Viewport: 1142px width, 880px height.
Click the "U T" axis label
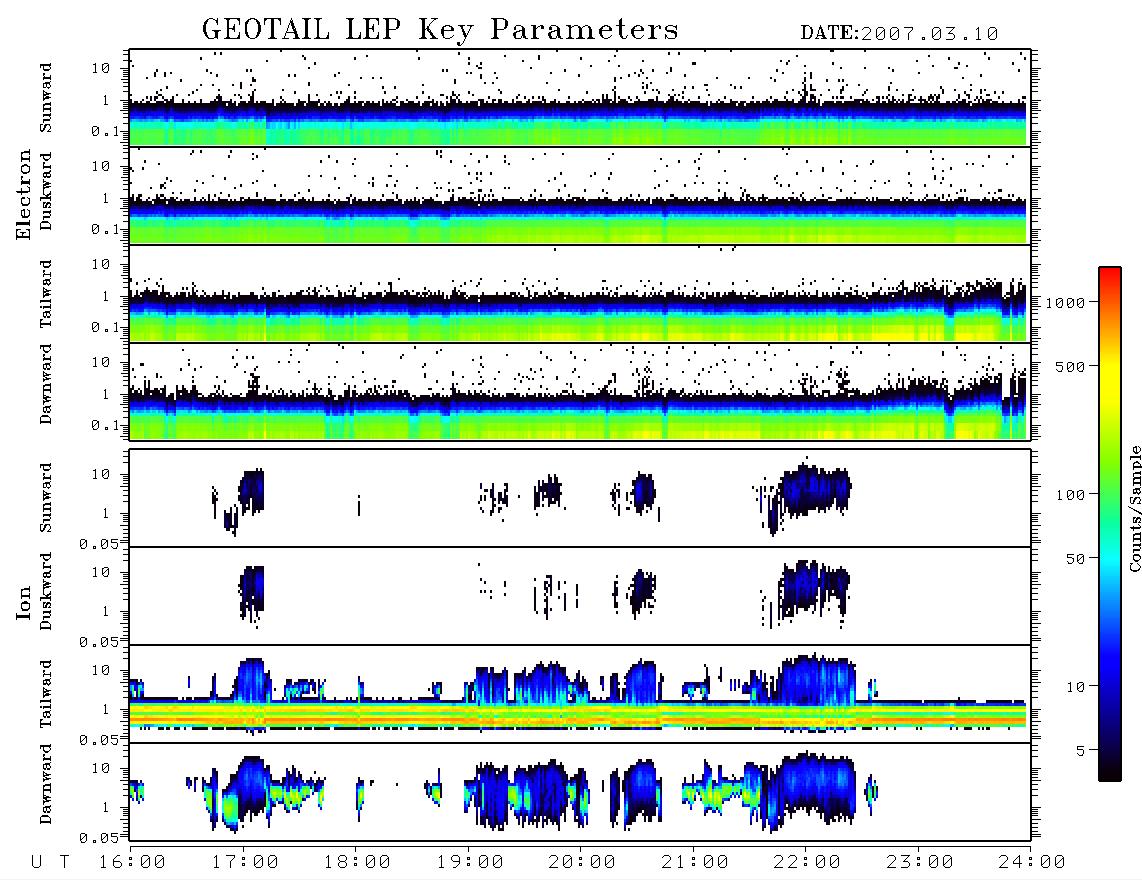coord(50,863)
